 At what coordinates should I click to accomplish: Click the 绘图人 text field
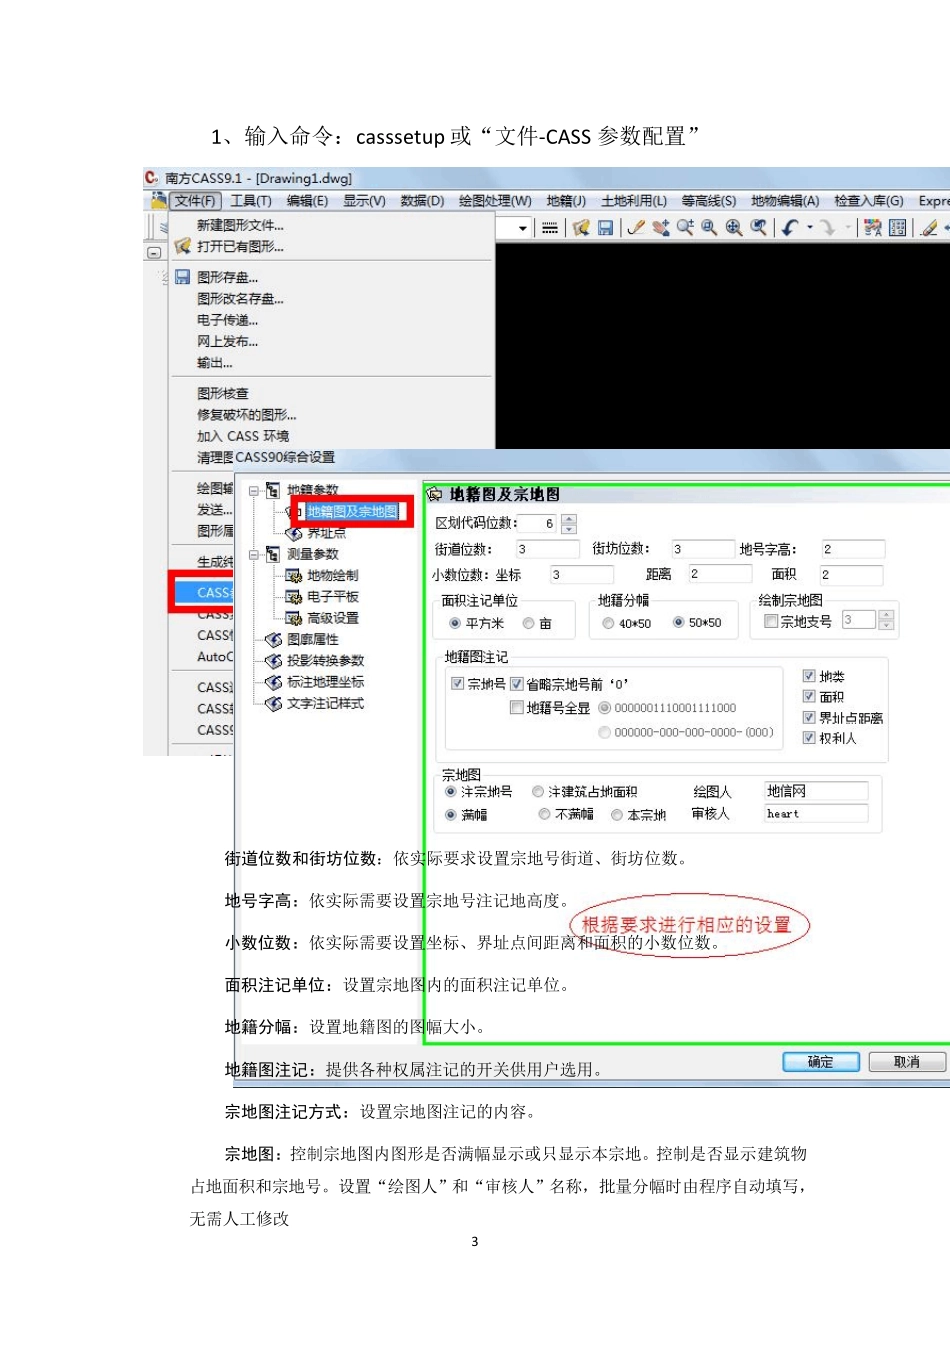(x=816, y=791)
